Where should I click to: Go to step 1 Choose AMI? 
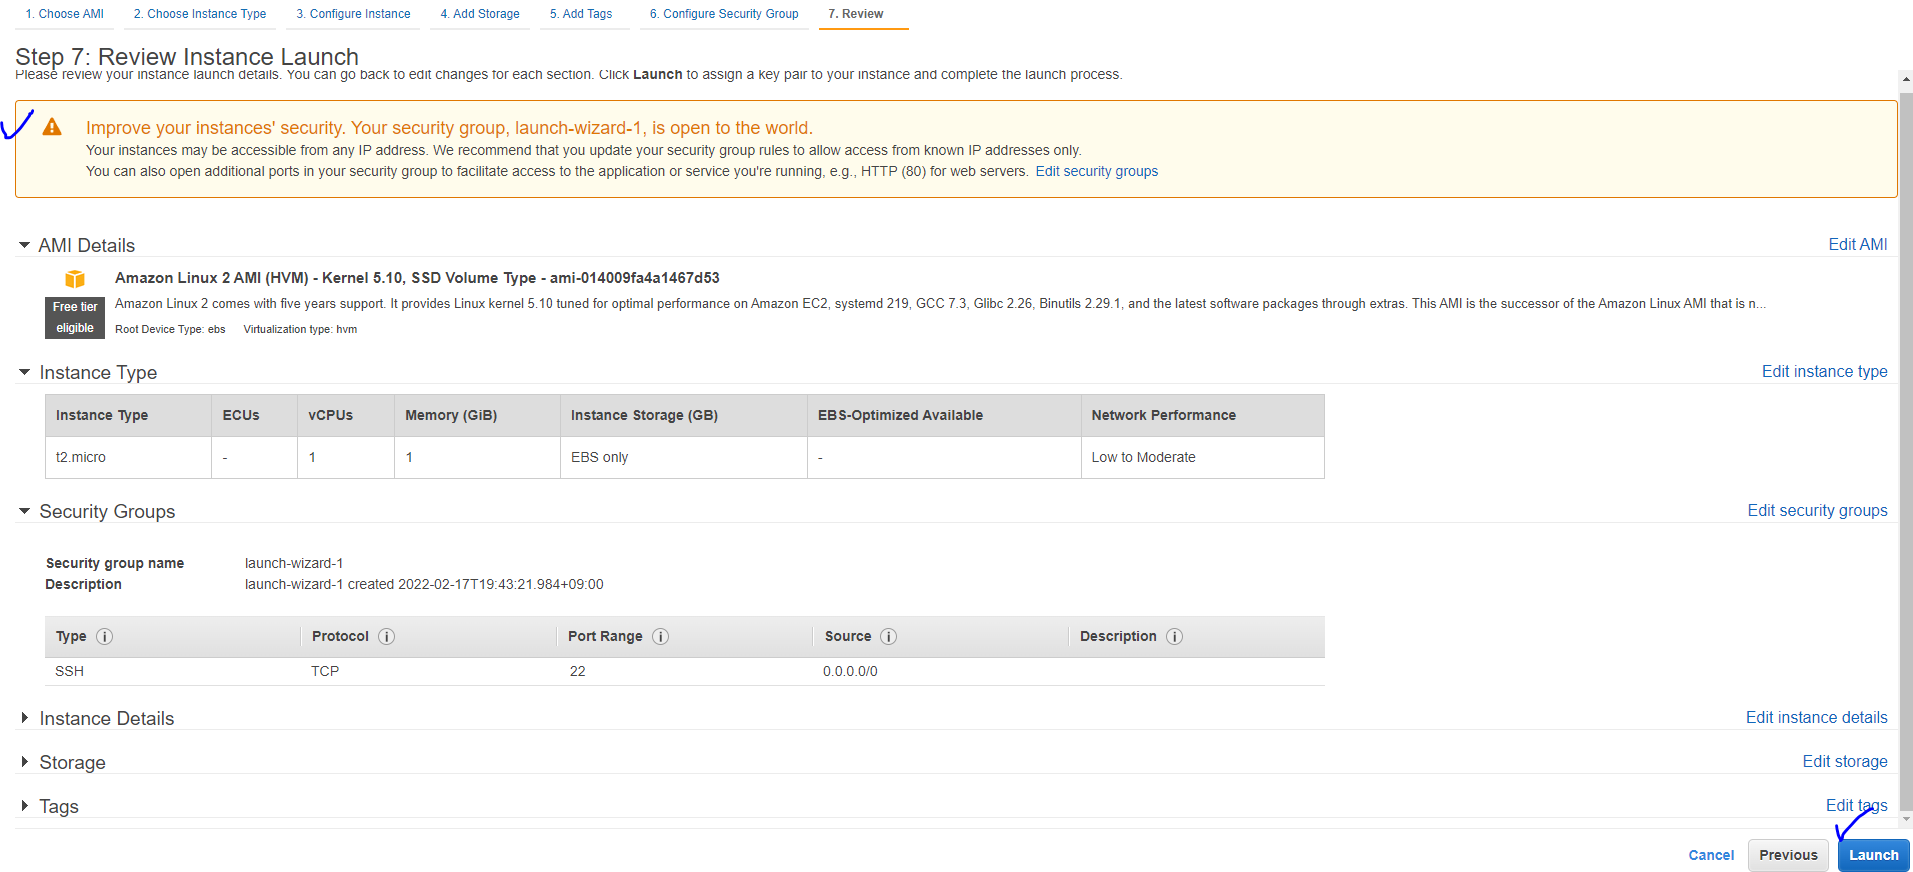(x=64, y=14)
